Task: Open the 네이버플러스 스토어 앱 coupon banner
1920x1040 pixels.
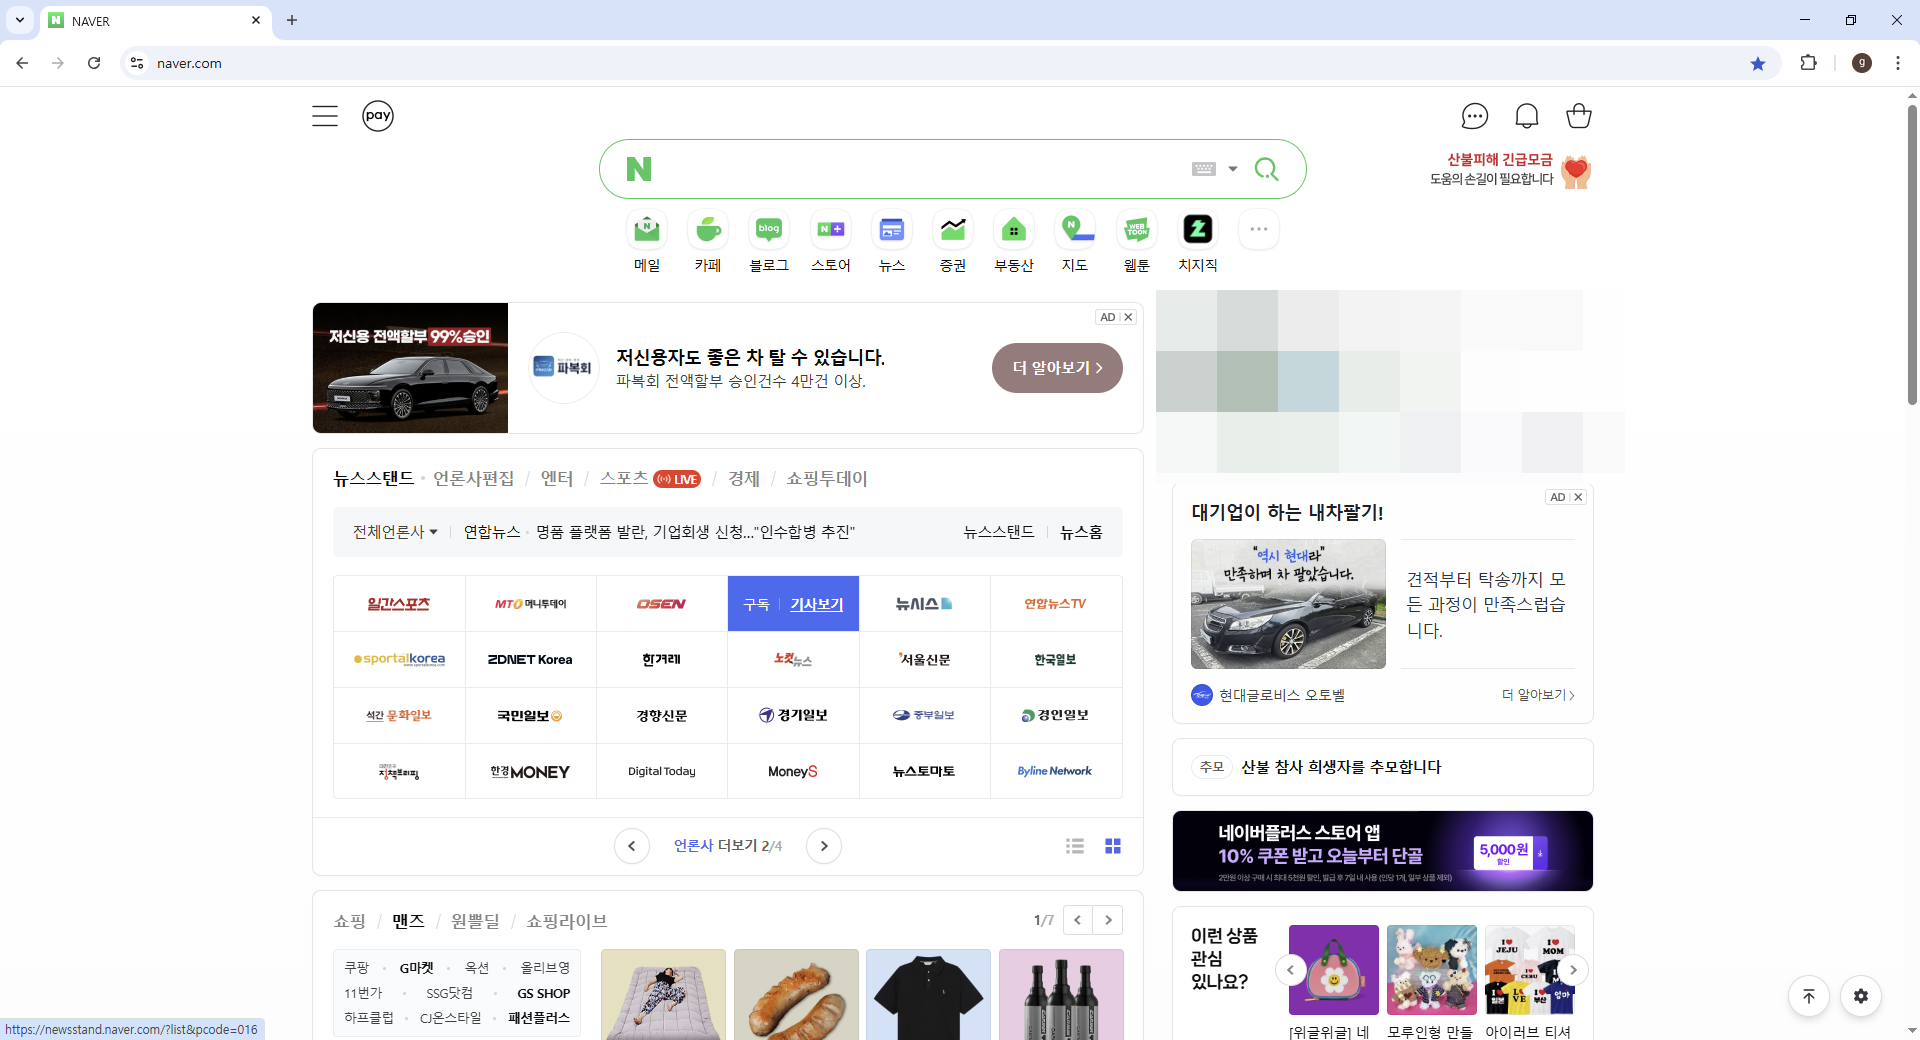Action: (x=1382, y=851)
